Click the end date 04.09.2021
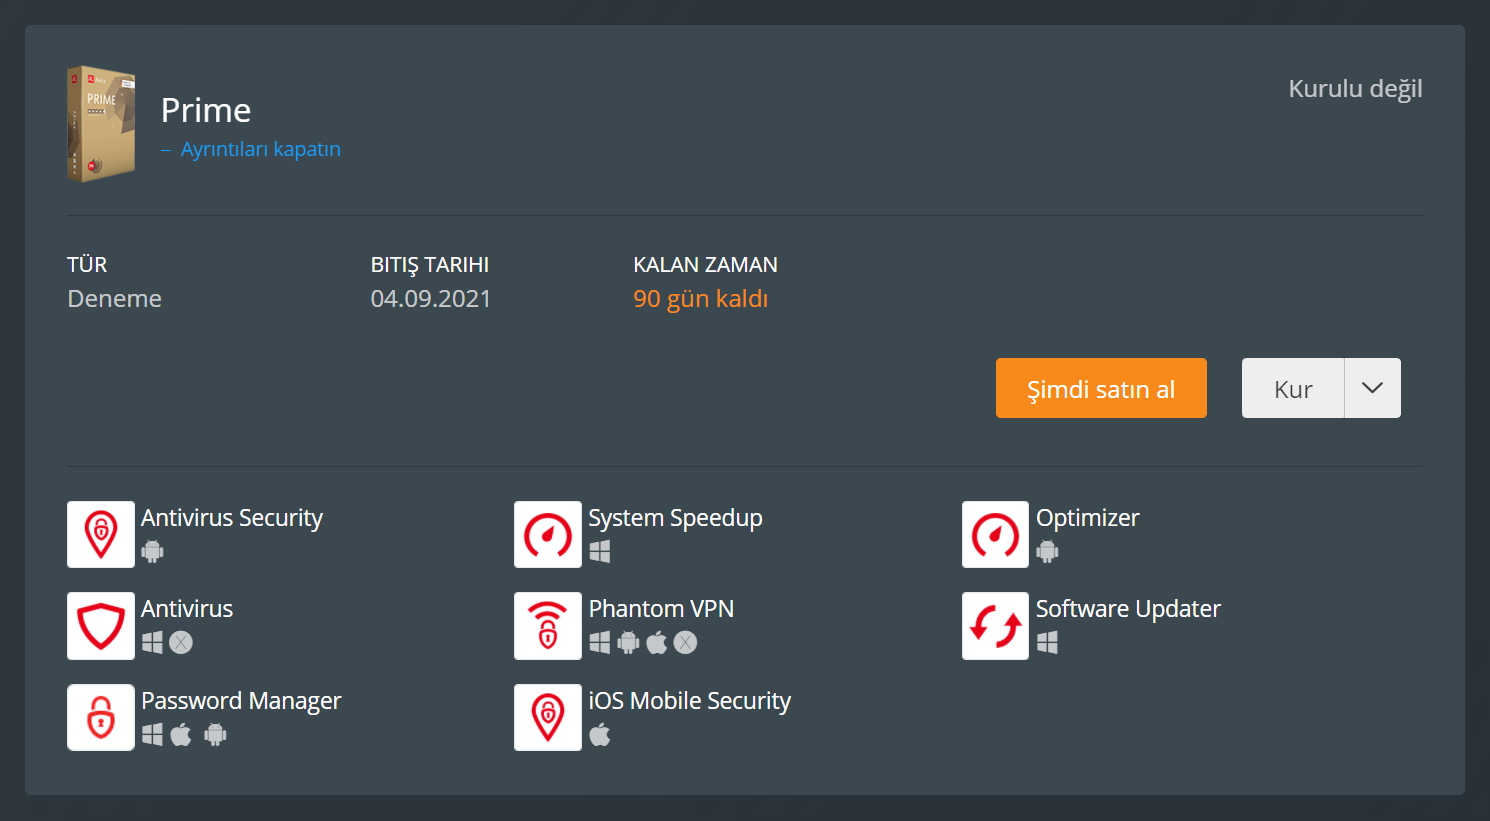This screenshot has width=1490, height=821. point(430,299)
